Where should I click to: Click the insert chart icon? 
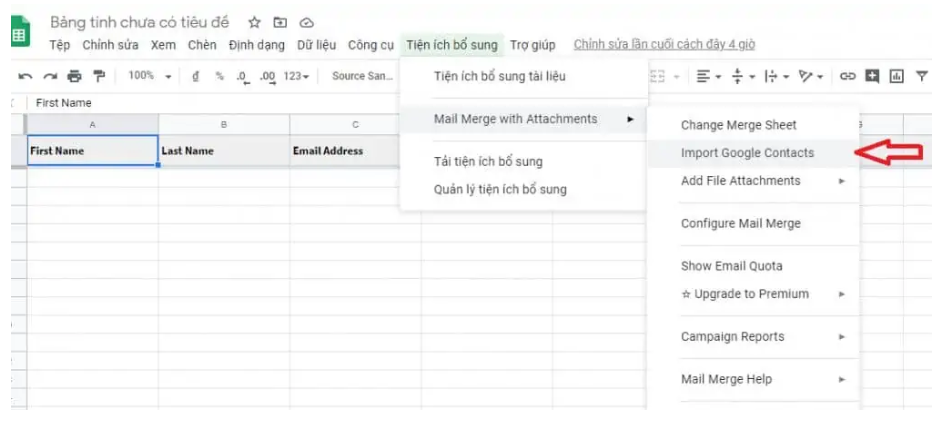point(896,76)
